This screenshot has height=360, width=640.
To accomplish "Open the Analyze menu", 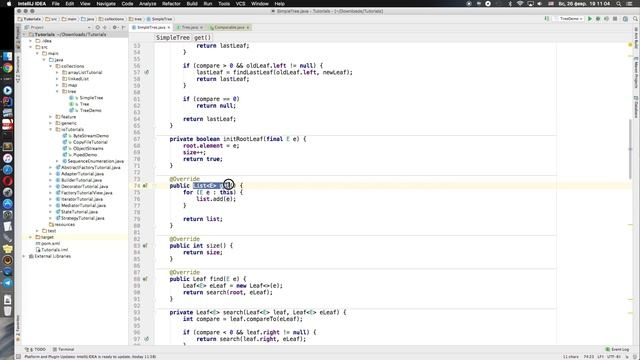I will coord(148,4).
